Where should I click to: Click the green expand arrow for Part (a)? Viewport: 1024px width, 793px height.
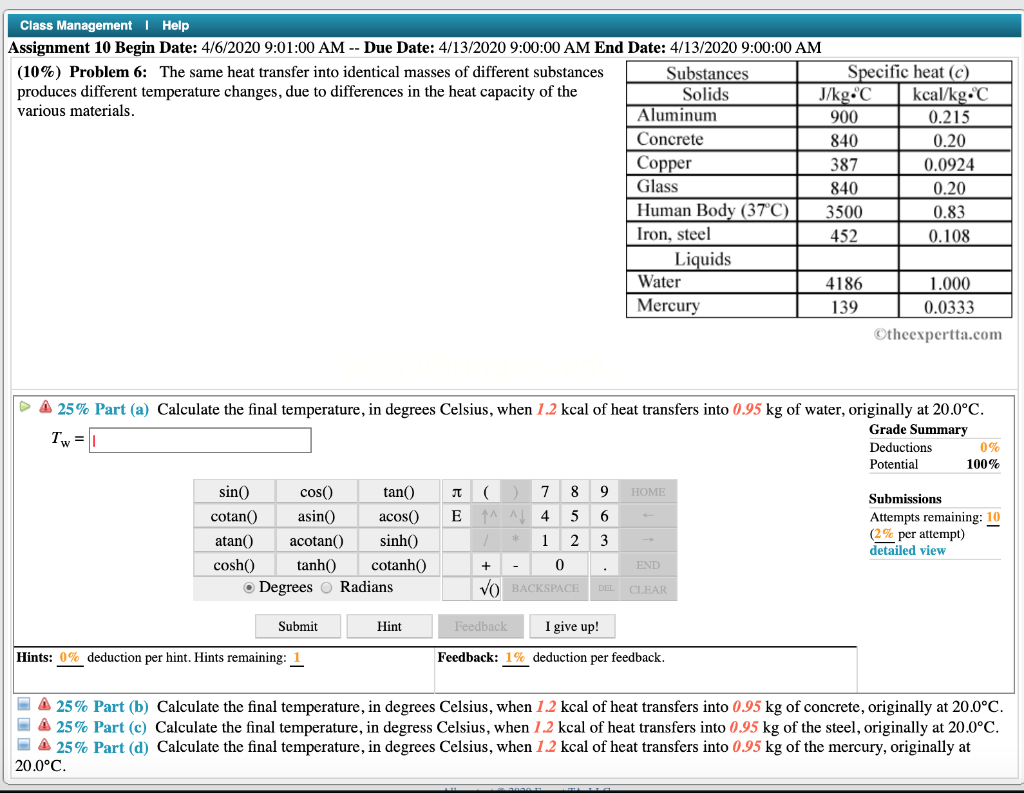pyautogui.click(x=25, y=407)
